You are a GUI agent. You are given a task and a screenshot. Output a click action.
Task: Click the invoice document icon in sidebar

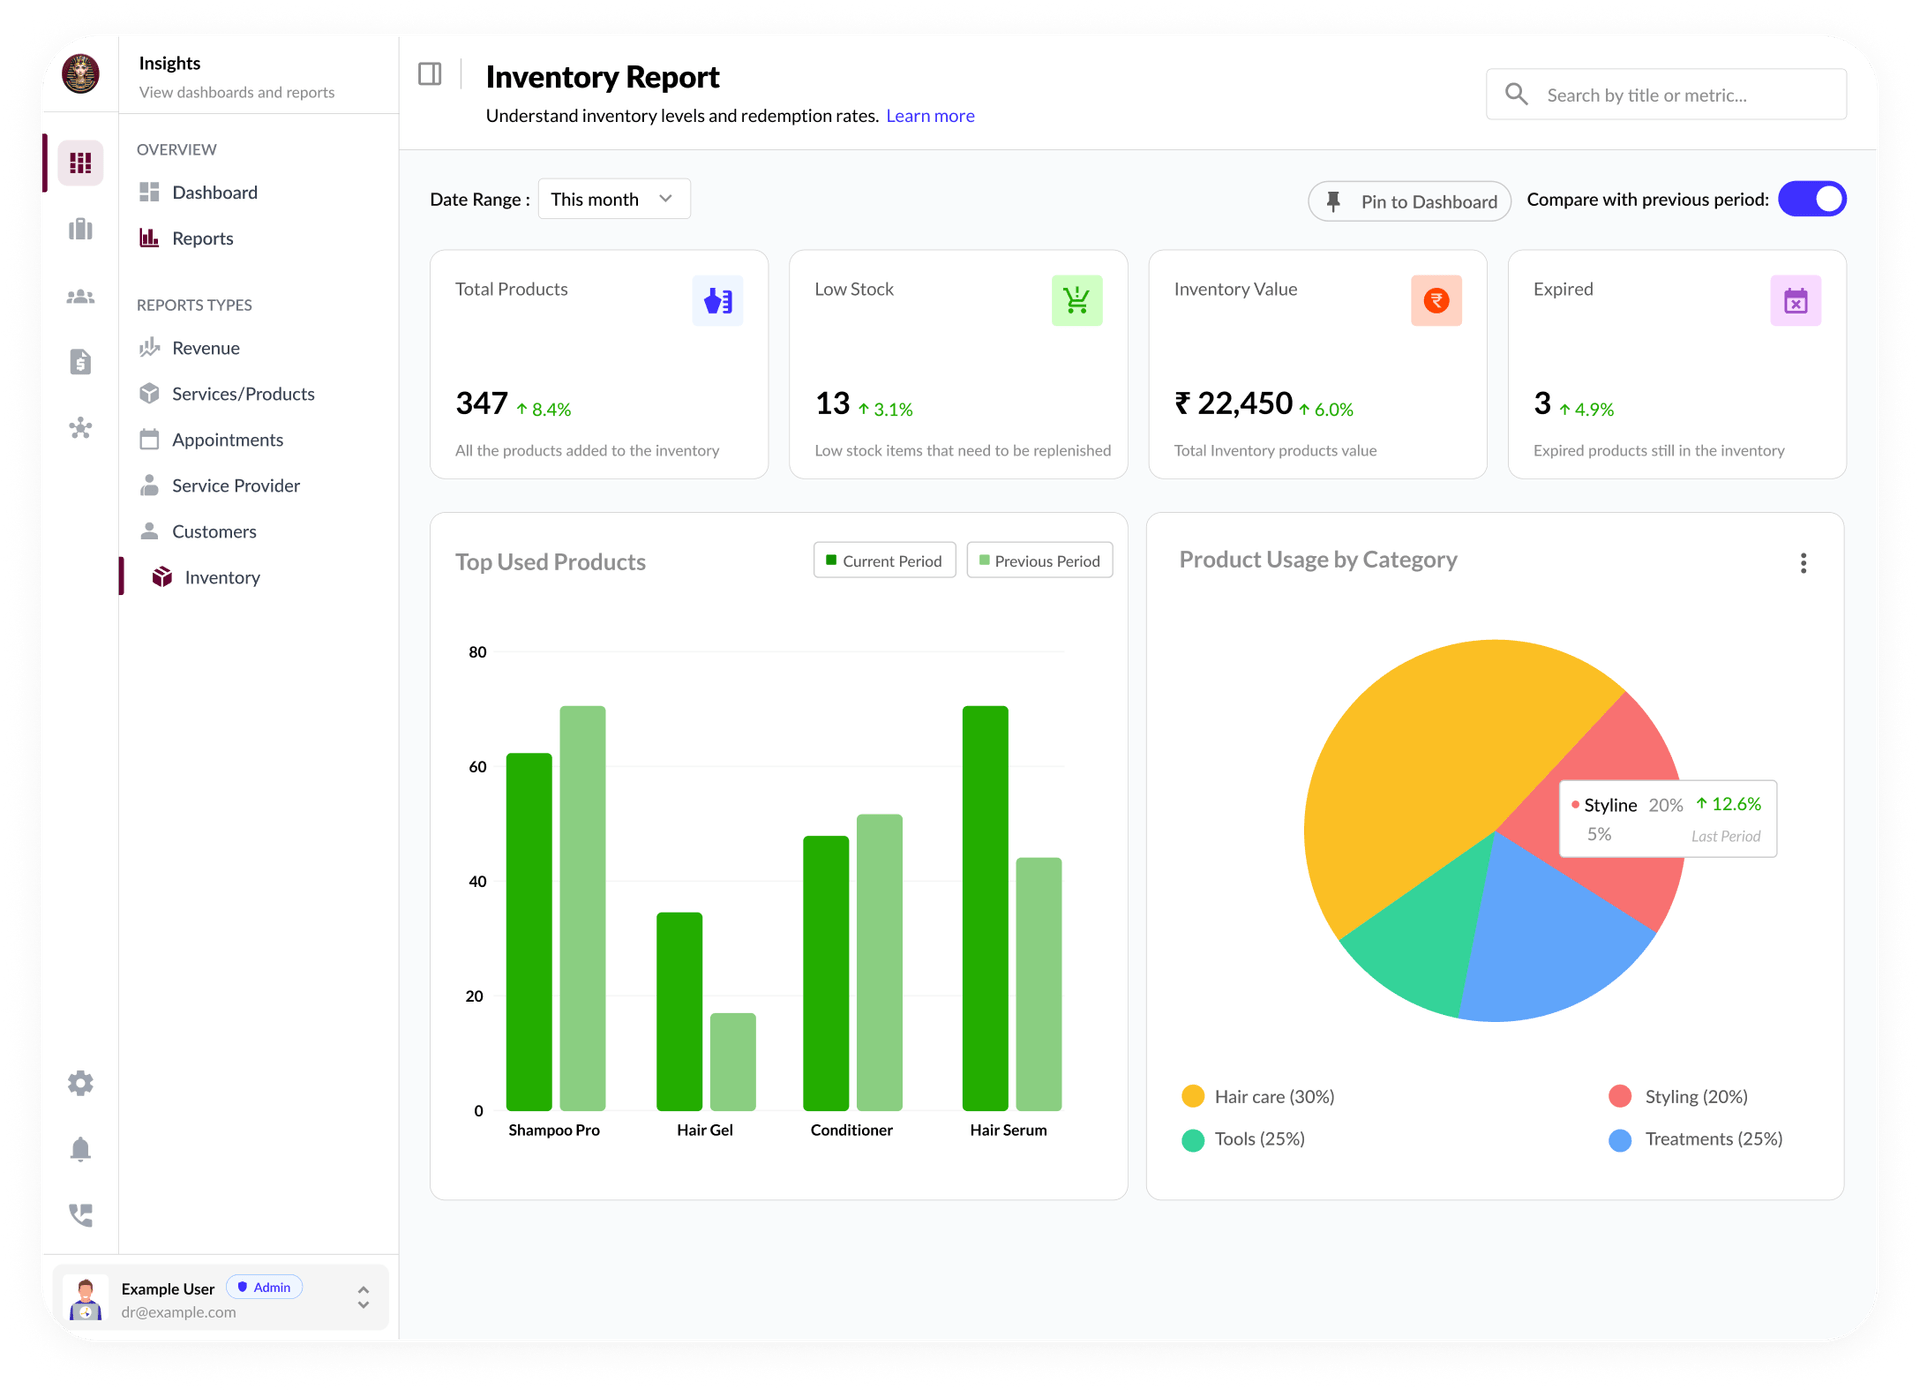[80, 362]
